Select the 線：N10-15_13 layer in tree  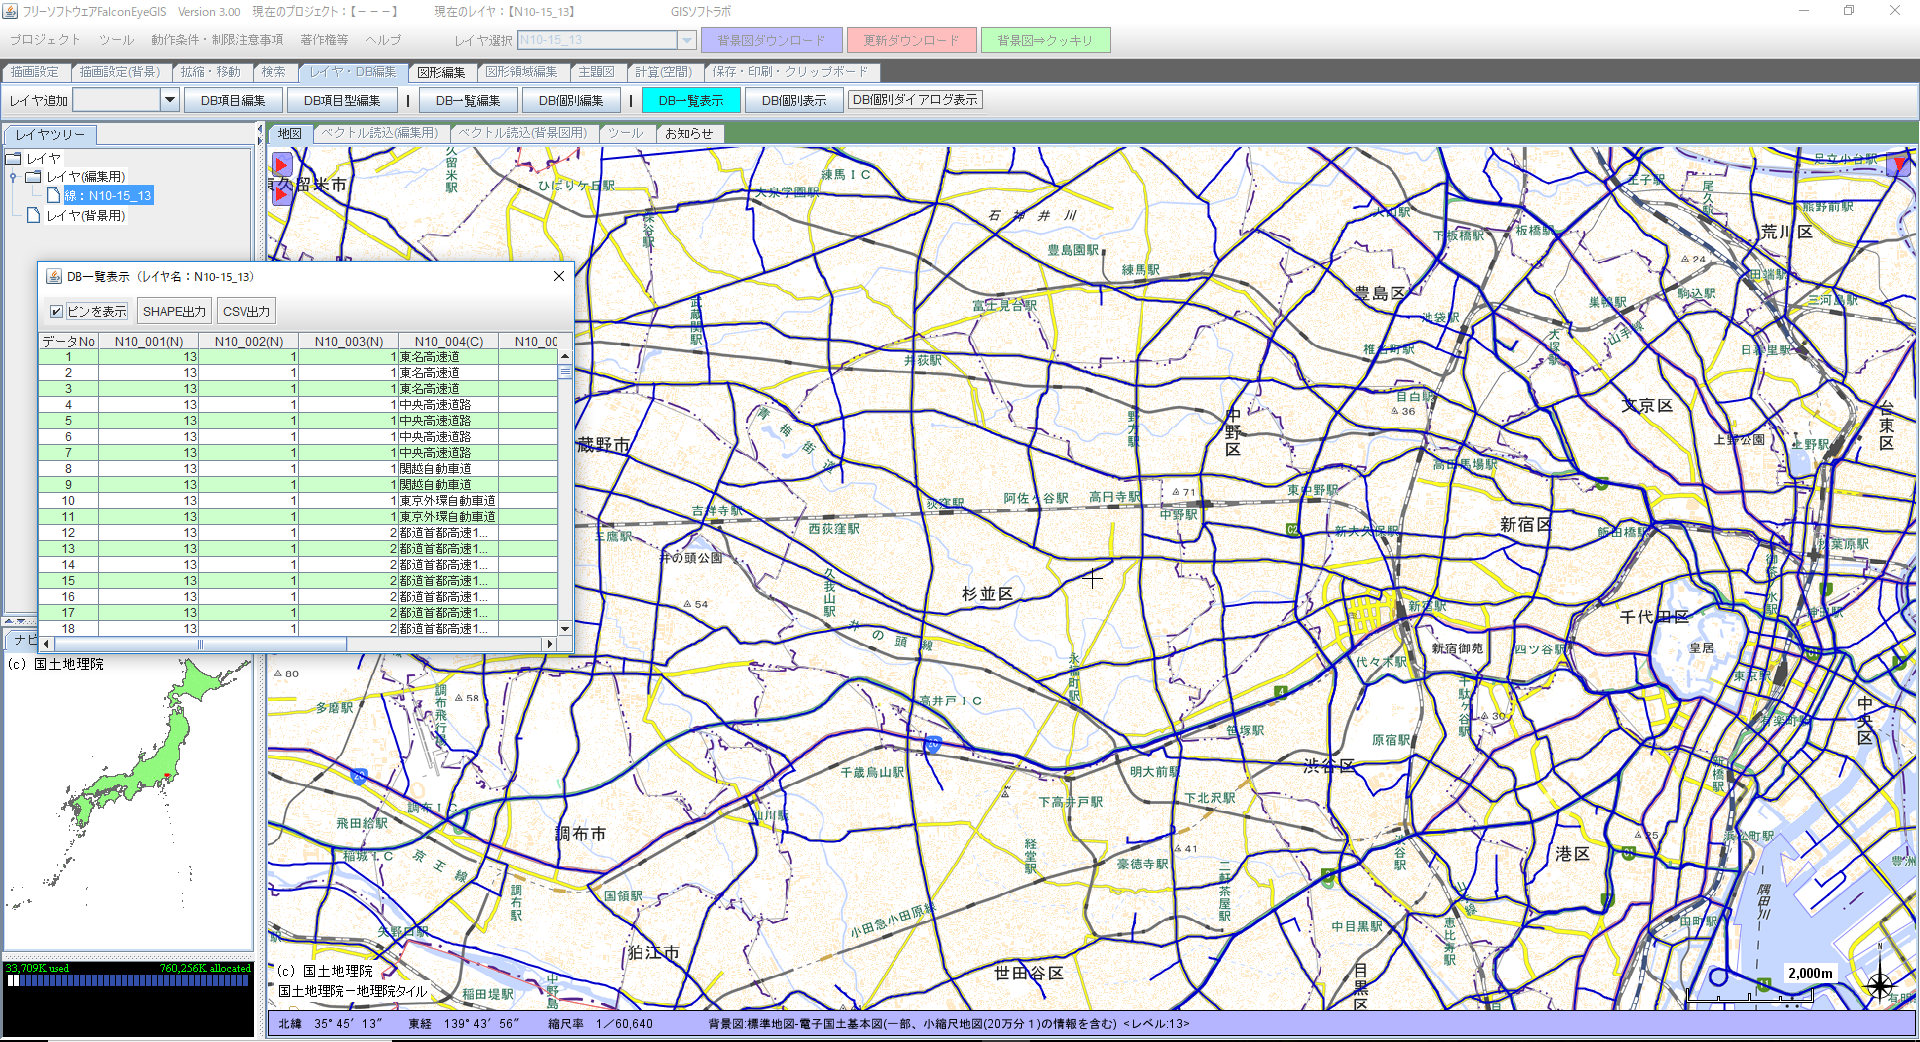coord(108,195)
